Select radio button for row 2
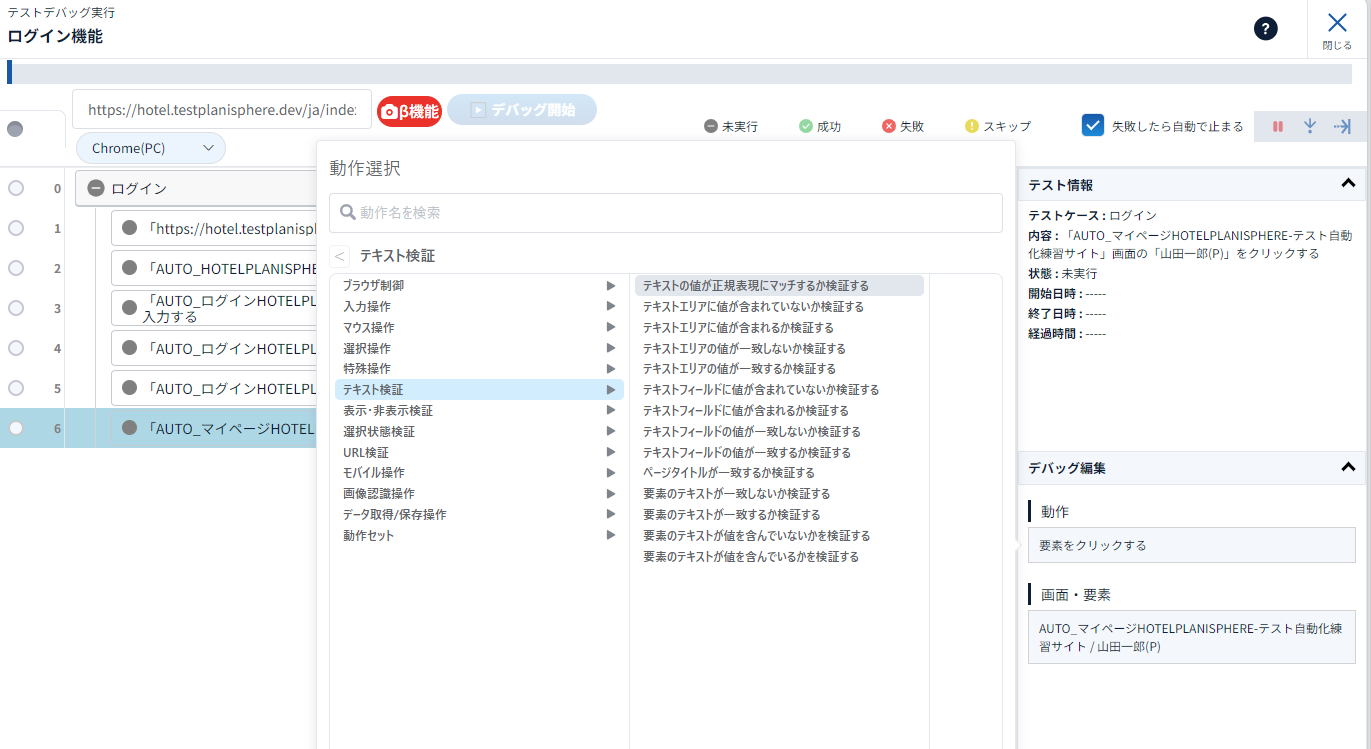 (16, 268)
